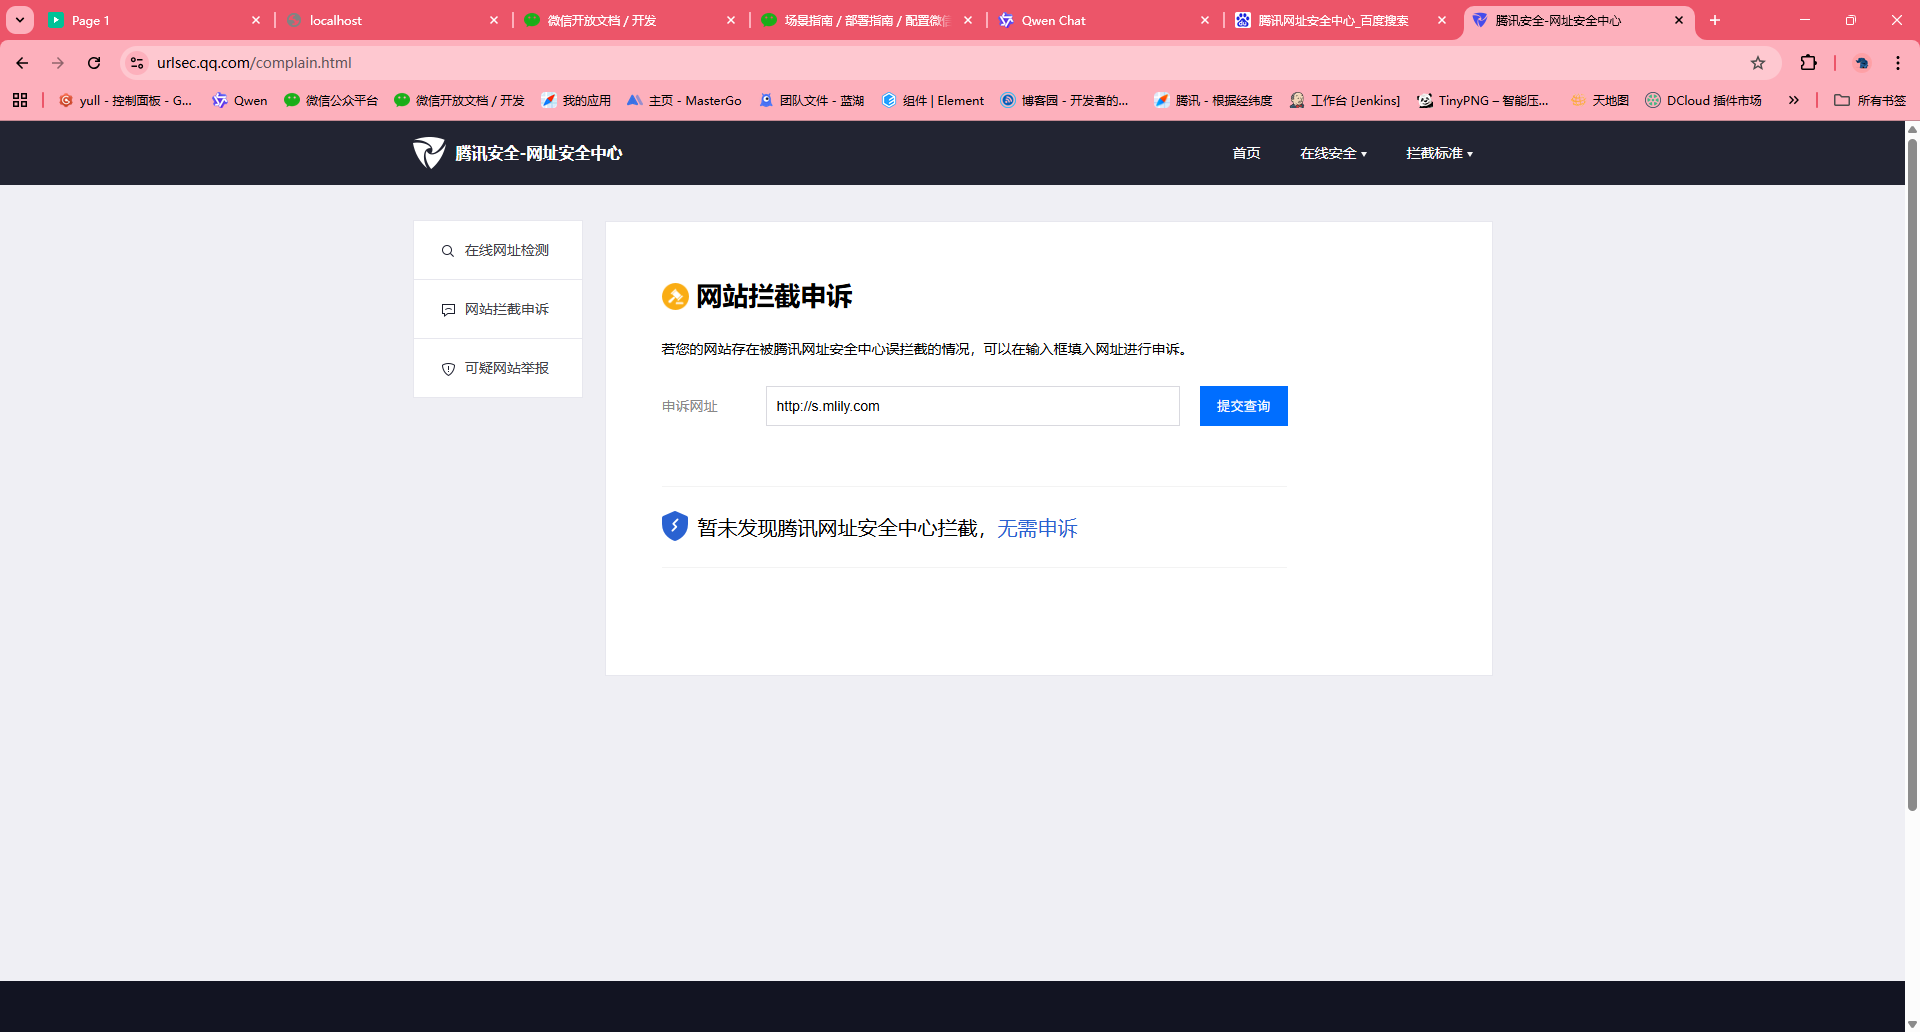The image size is (1920, 1032).
Task: Open a new browser tab
Action: [x=1715, y=20]
